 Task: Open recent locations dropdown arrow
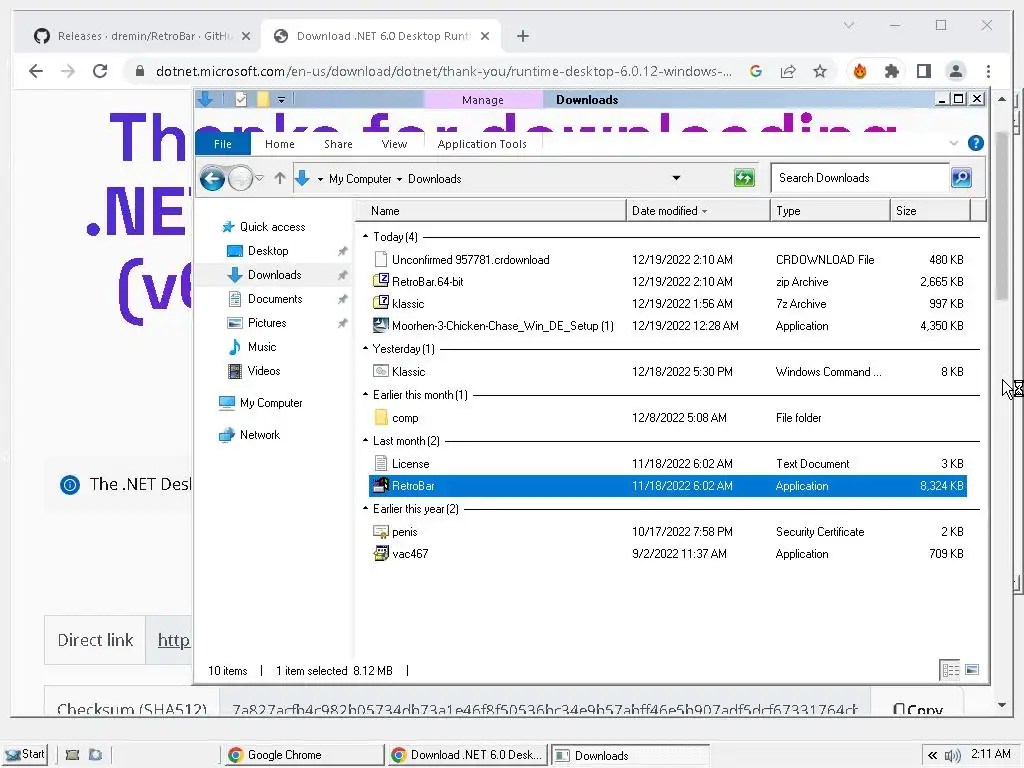tap(259, 178)
